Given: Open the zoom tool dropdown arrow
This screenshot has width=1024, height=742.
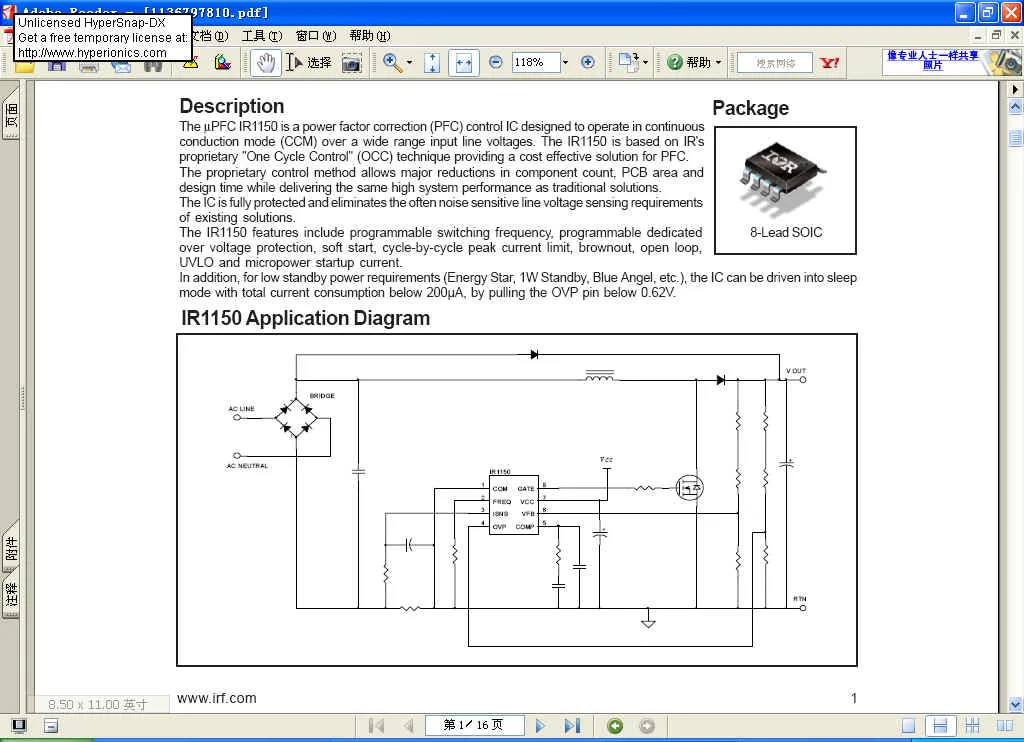Looking at the screenshot, I should pos(409,63).
